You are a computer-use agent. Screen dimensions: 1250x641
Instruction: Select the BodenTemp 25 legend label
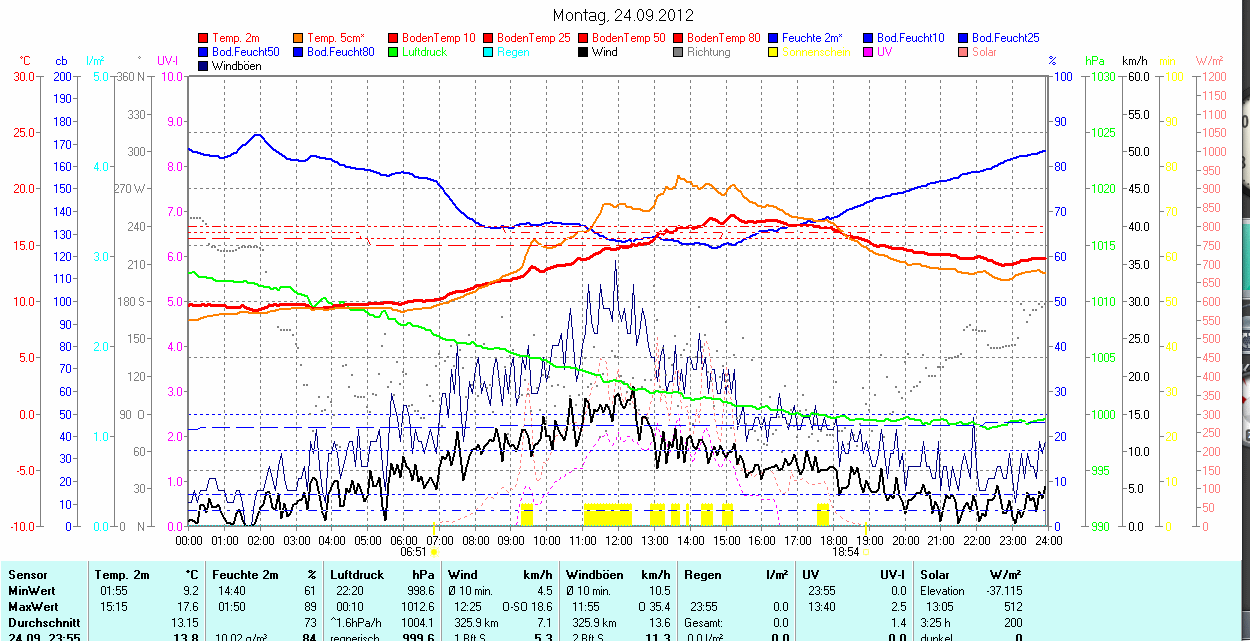[534, 38]
